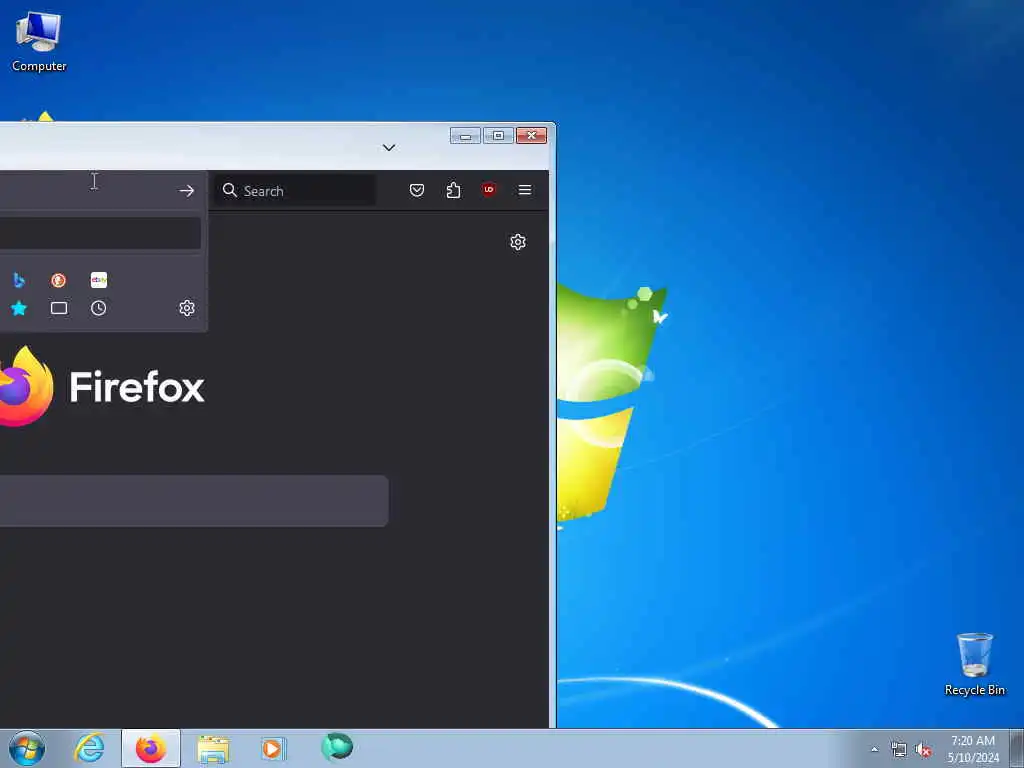
Task: Click the Go arrow in the address bar
Action: [187, 191]
